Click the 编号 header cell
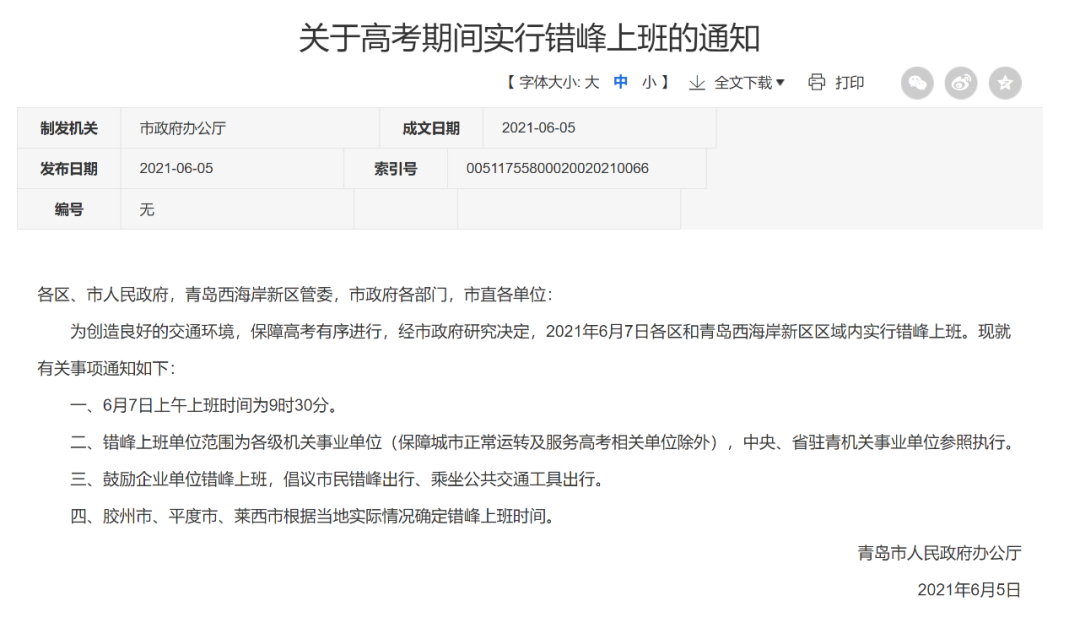Screen dimensions: 1080x639 (69, 210)
